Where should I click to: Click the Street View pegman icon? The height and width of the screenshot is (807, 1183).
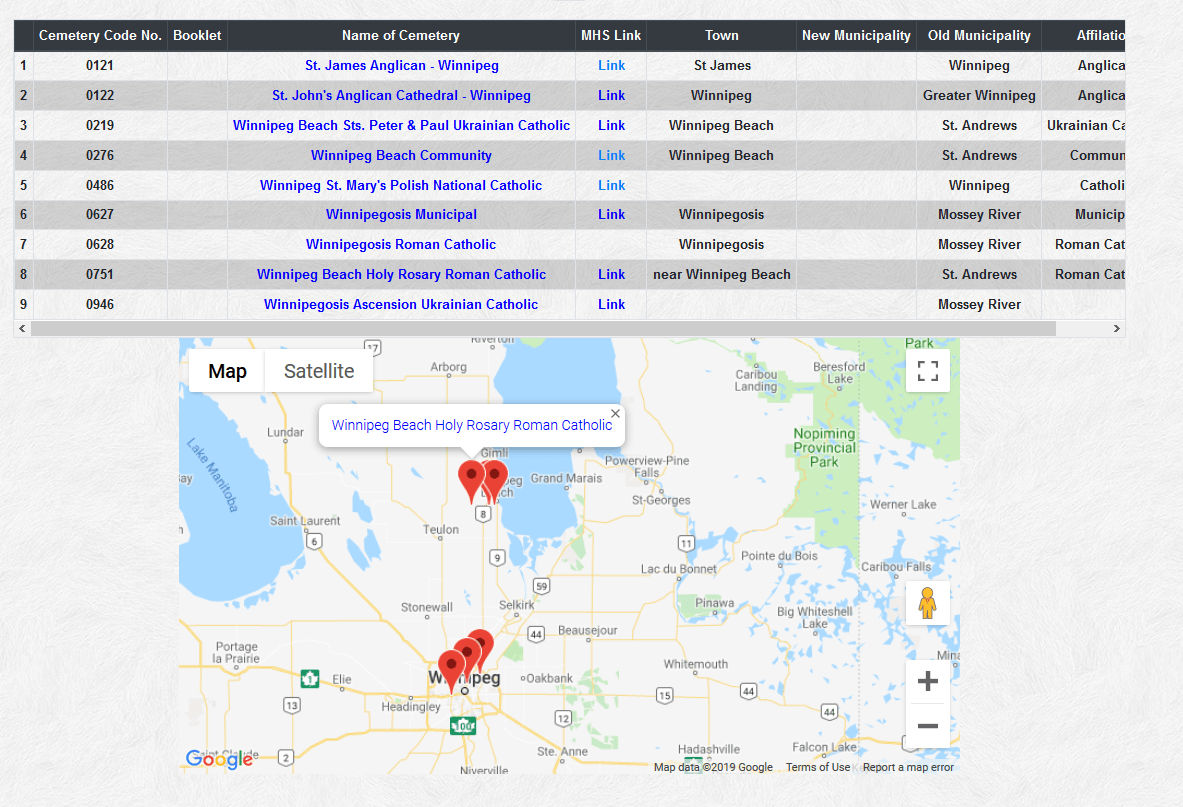927,603
